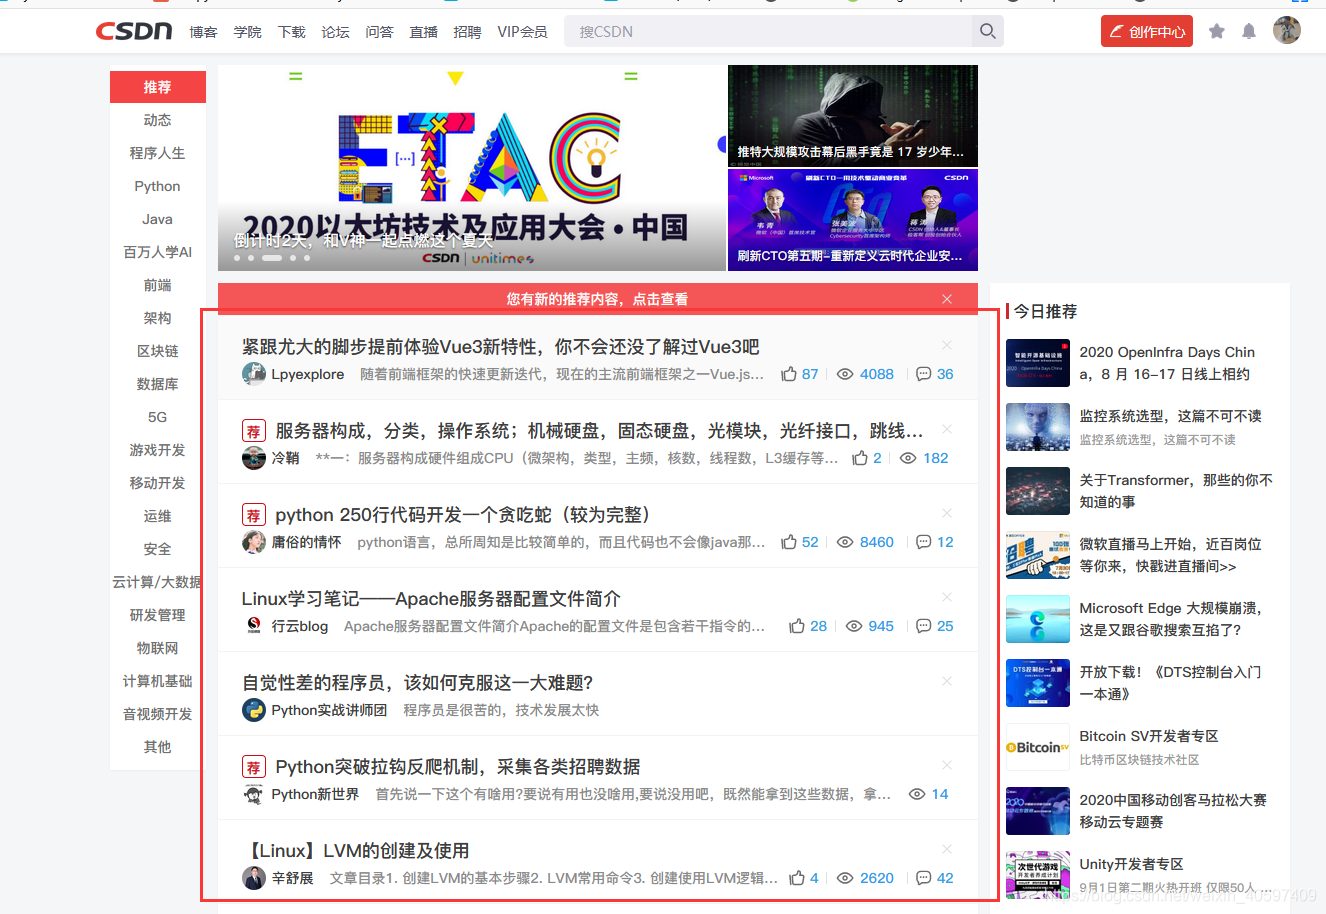Open article Python突破拉钩反爬机制
This screenshot has width=1326, height=914.
tap(458, 767)
